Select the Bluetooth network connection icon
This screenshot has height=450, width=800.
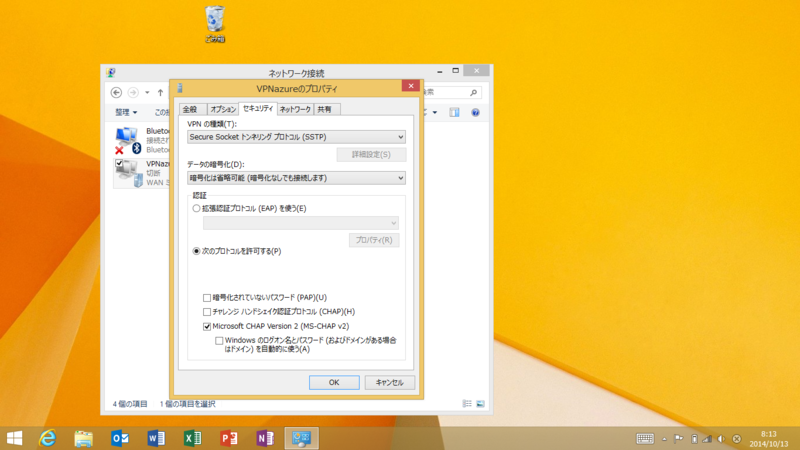[x=127, y=140]
